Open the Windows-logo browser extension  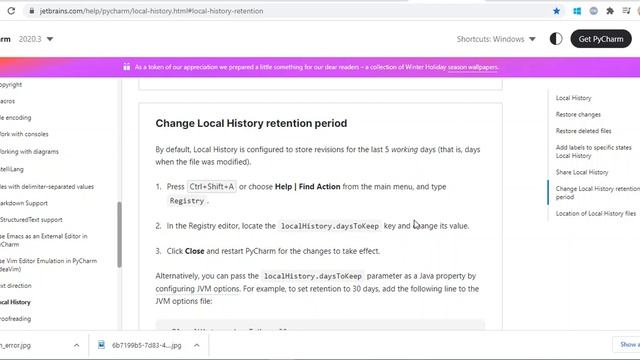click(577, 11)
